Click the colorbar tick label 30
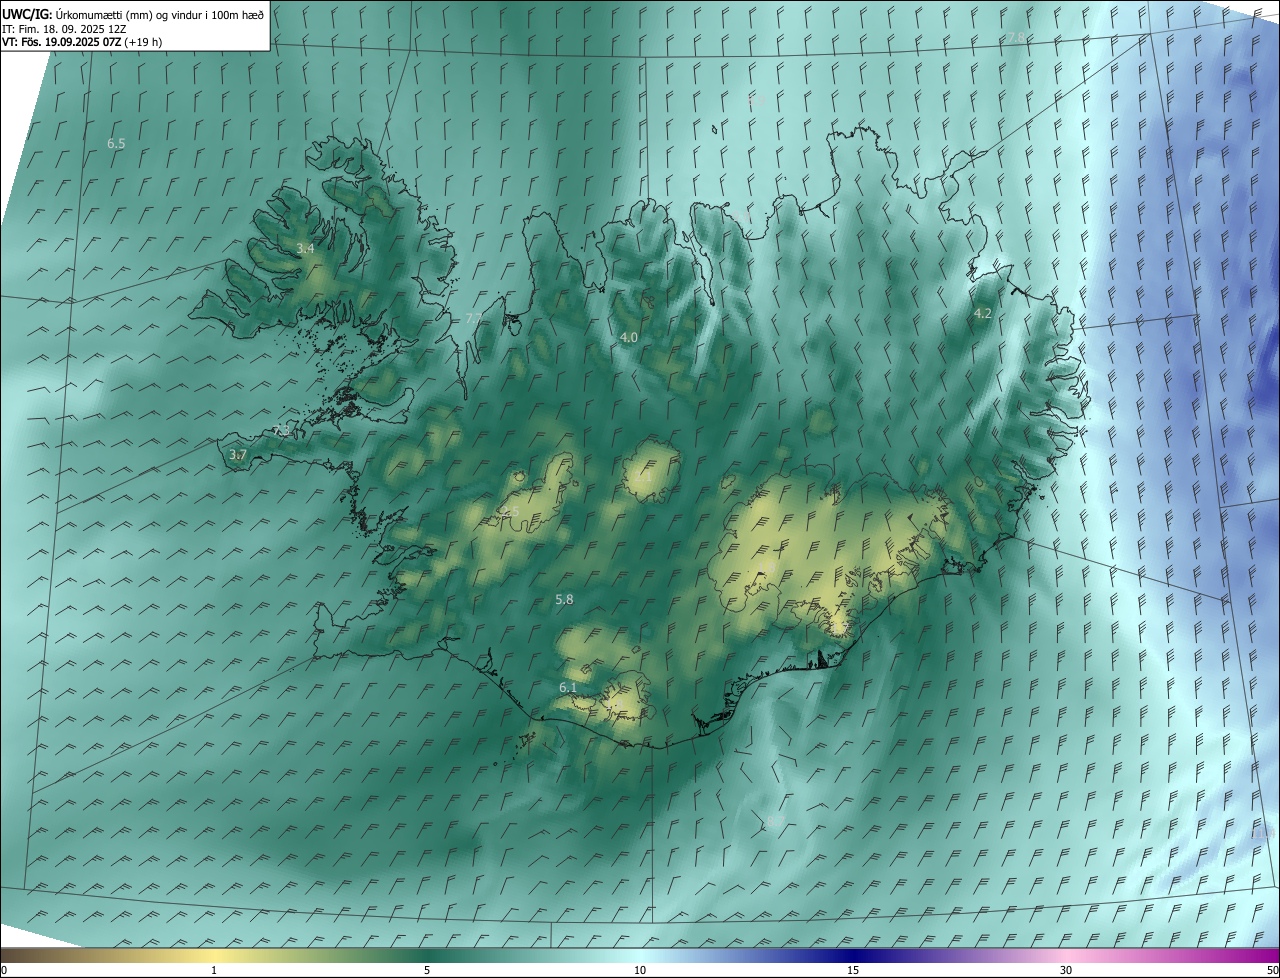Viewport: 1280px width, 978px height. 1066,970
